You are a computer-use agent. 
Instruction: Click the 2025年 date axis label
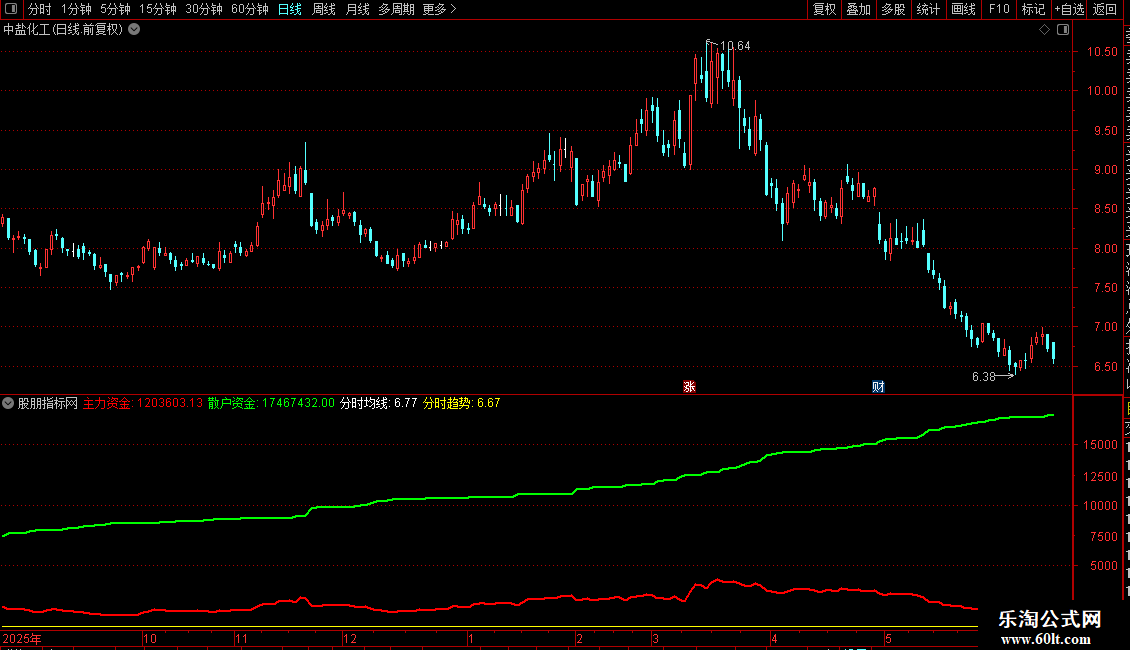pos(22,638)
